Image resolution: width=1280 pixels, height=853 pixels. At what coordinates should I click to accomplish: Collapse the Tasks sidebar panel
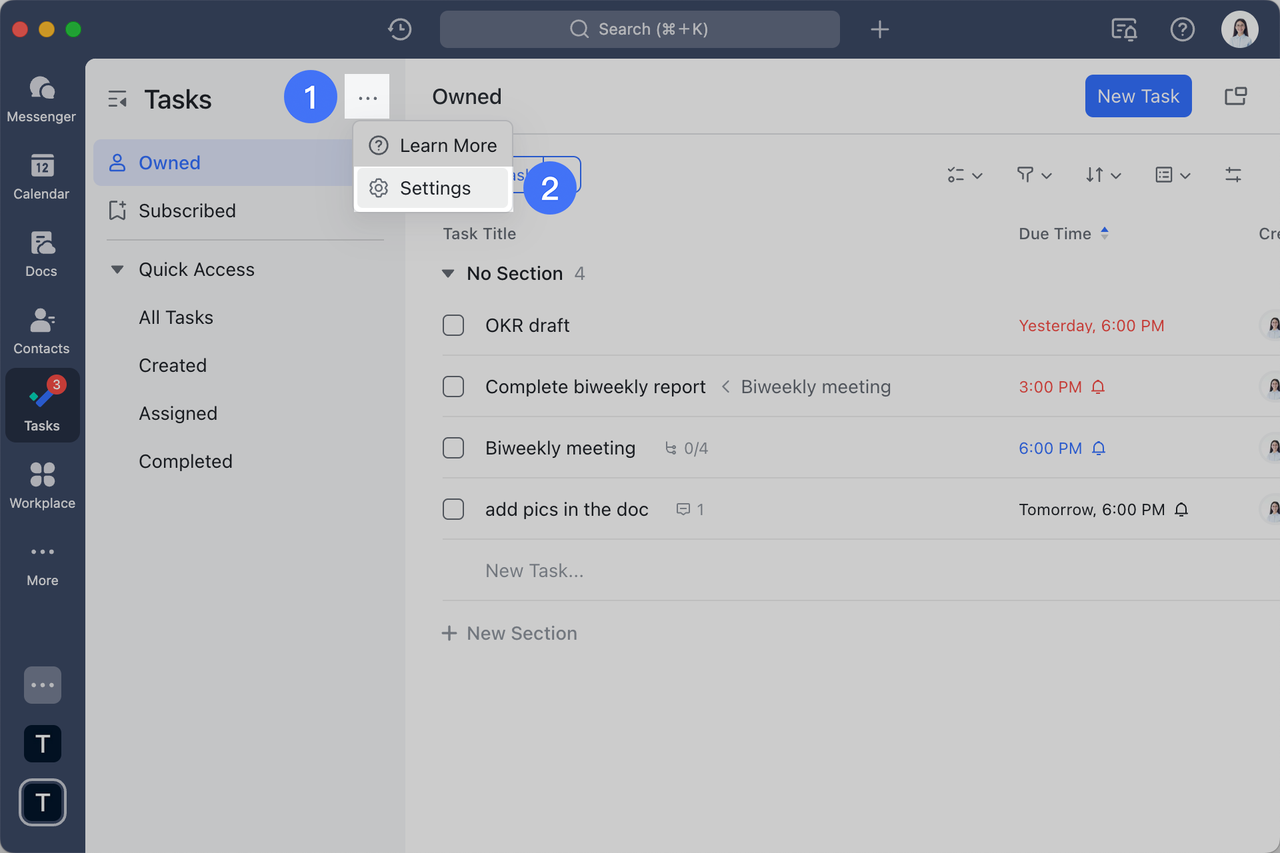118,98
